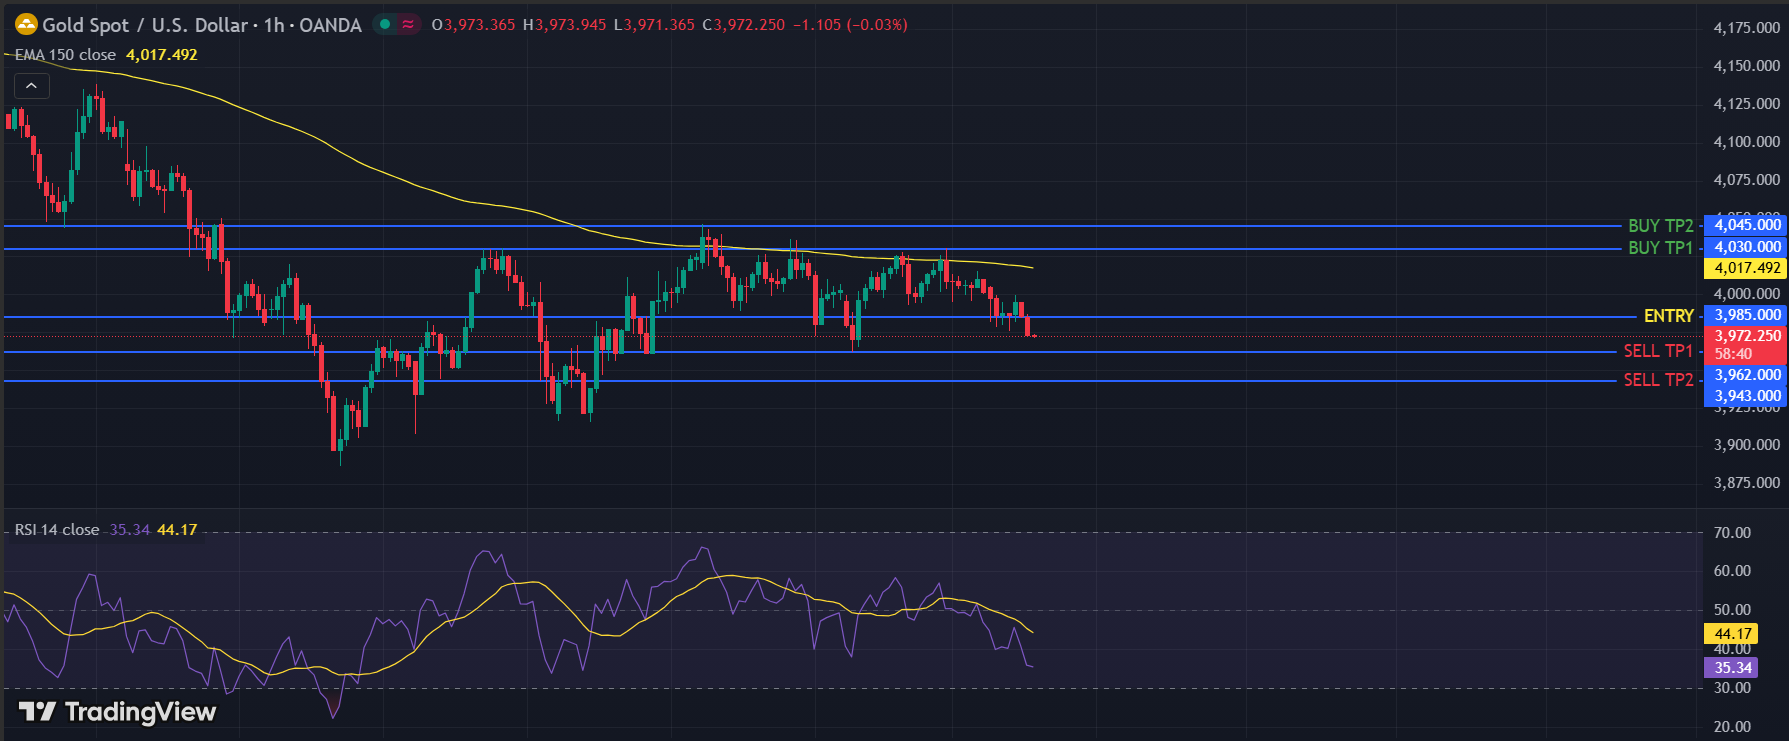Screen dimensions: 1789x741
Task: Select the EMA 150 close legend
Action: pyautogui.click(x=66, y=55)
